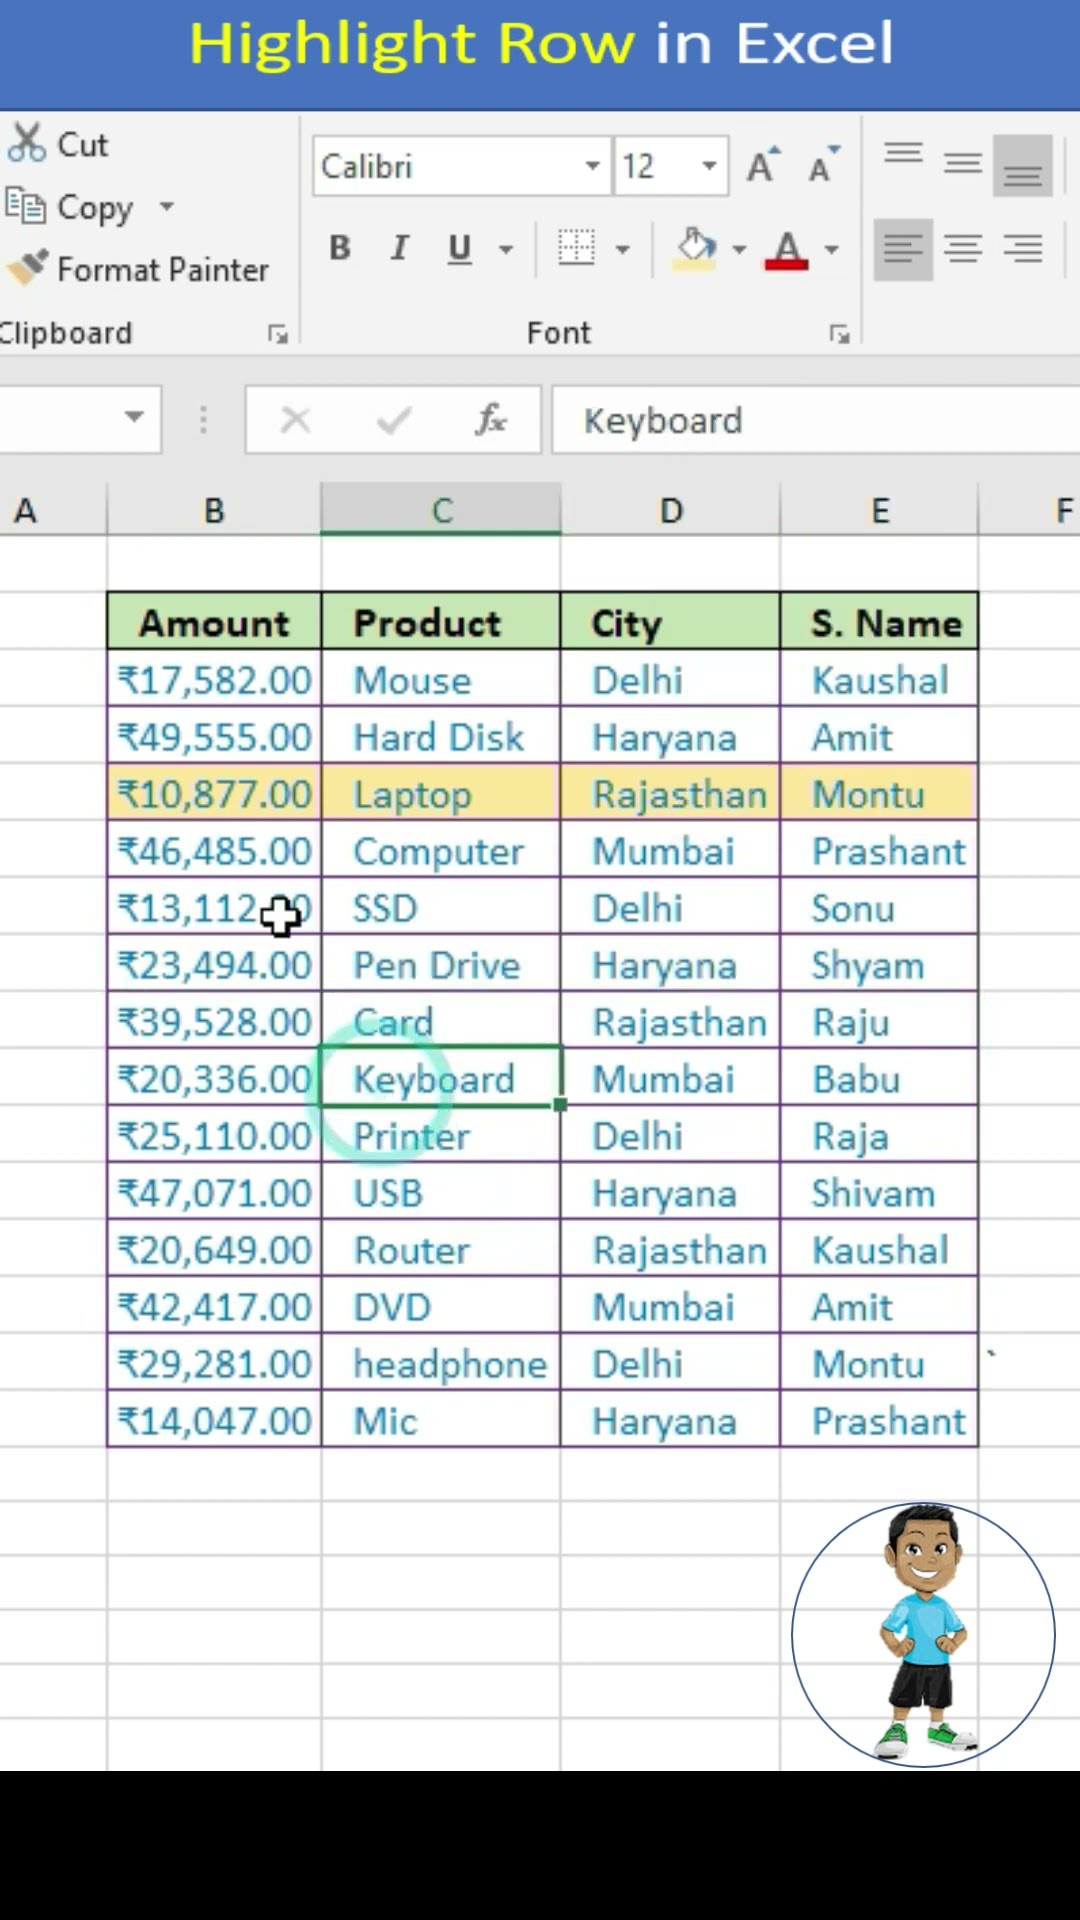This screenshot has height=1920, width=1080.
Task: Toggle Italic formatting
Action: coord(400,248)
